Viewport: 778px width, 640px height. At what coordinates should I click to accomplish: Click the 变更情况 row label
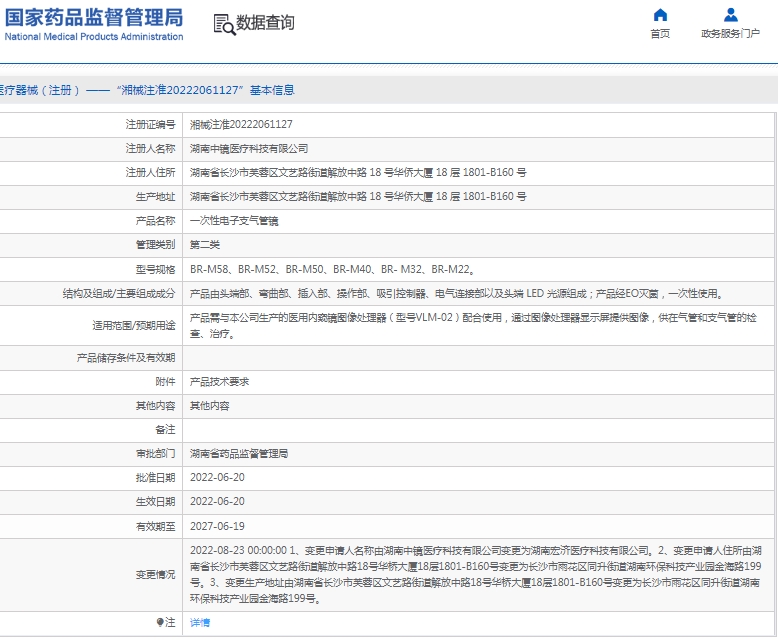tap(155, 574)
